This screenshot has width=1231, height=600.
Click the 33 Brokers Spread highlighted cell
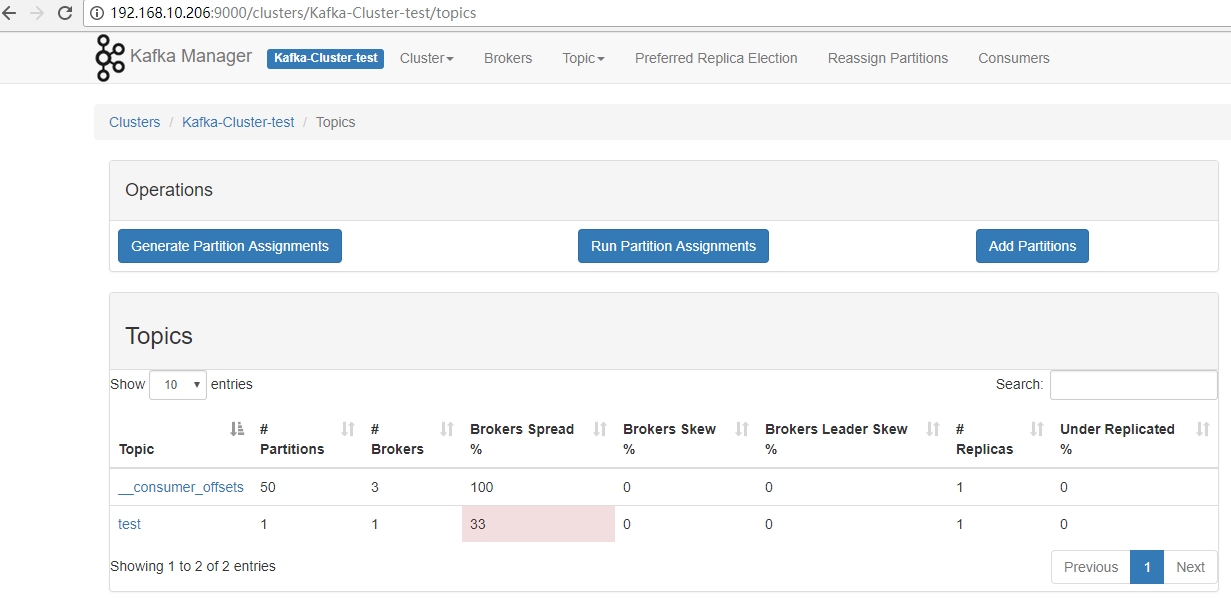[x=538, y=524]
